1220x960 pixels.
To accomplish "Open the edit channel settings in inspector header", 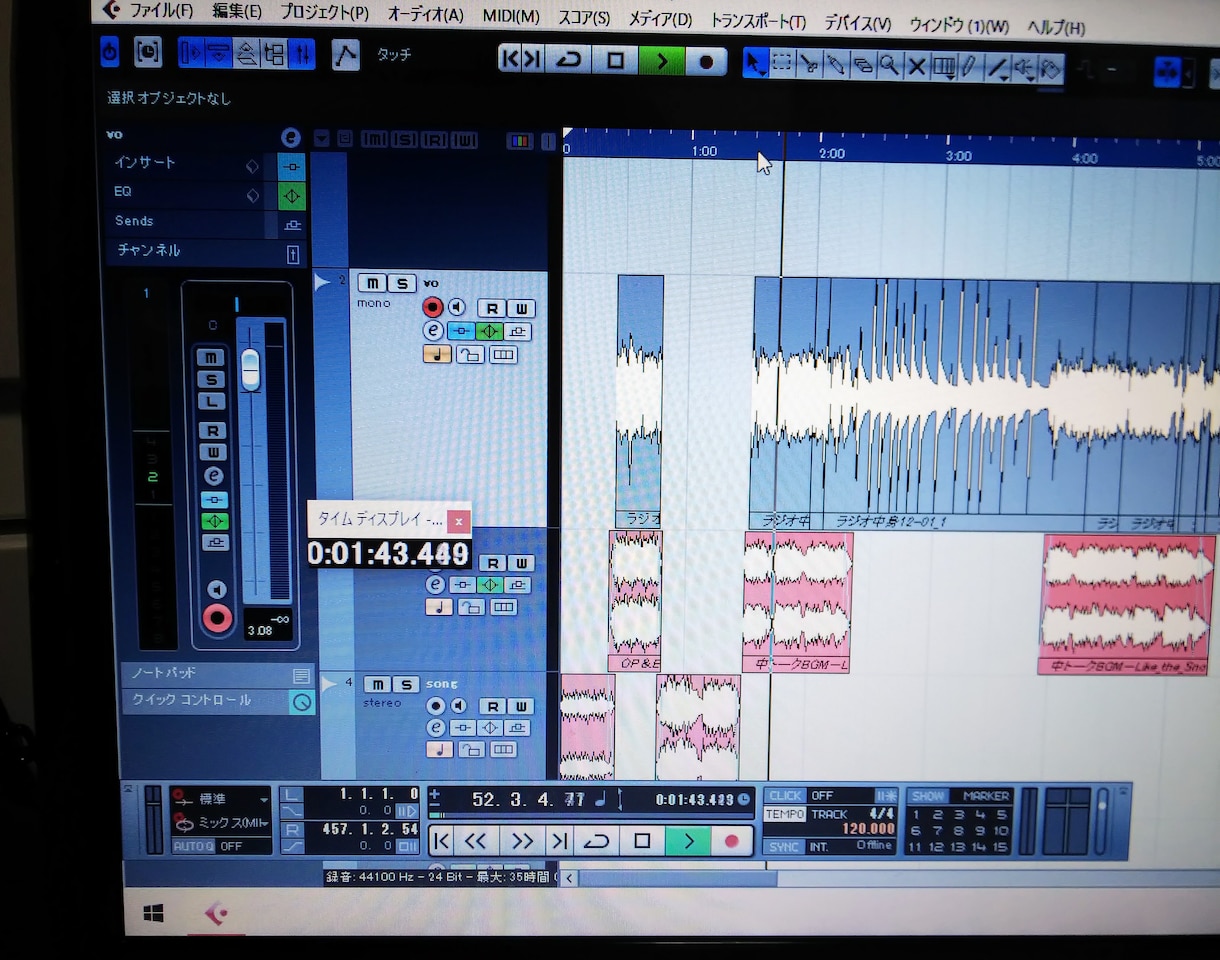I will [290, 138].
